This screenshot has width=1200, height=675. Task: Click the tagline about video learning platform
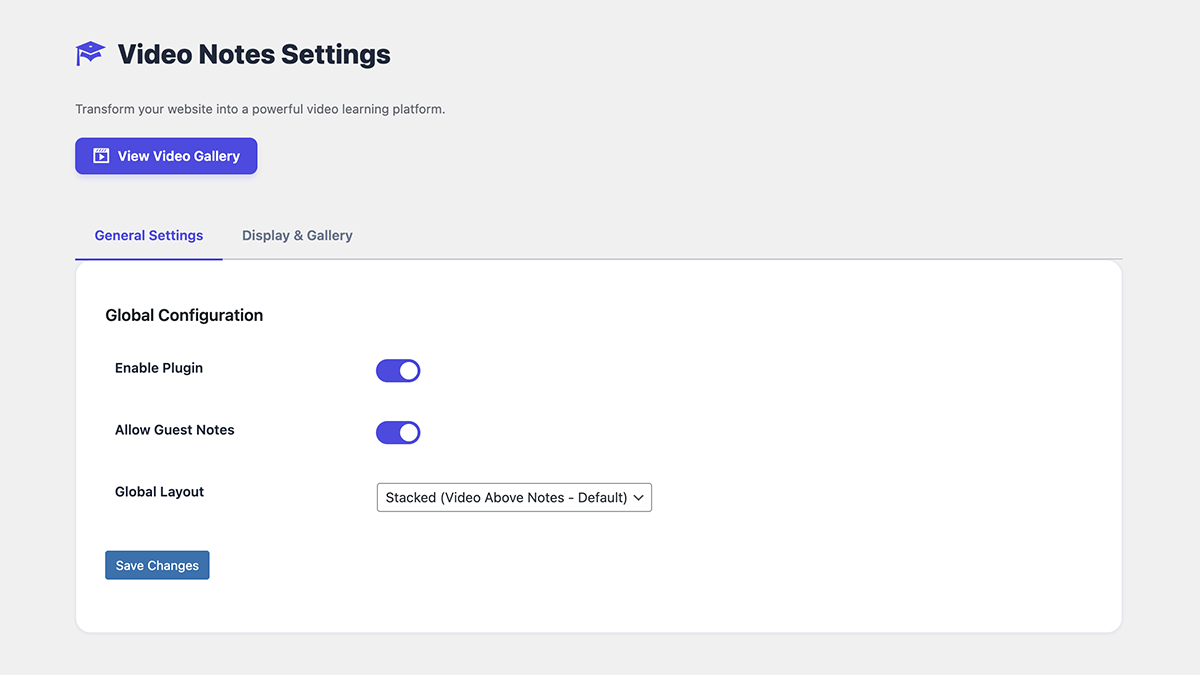coord(260,109)
